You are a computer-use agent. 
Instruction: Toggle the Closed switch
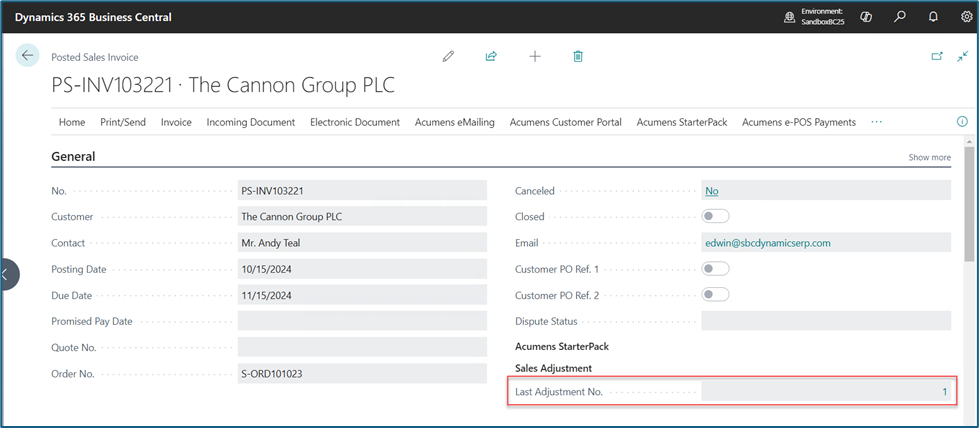click(716, 217)
